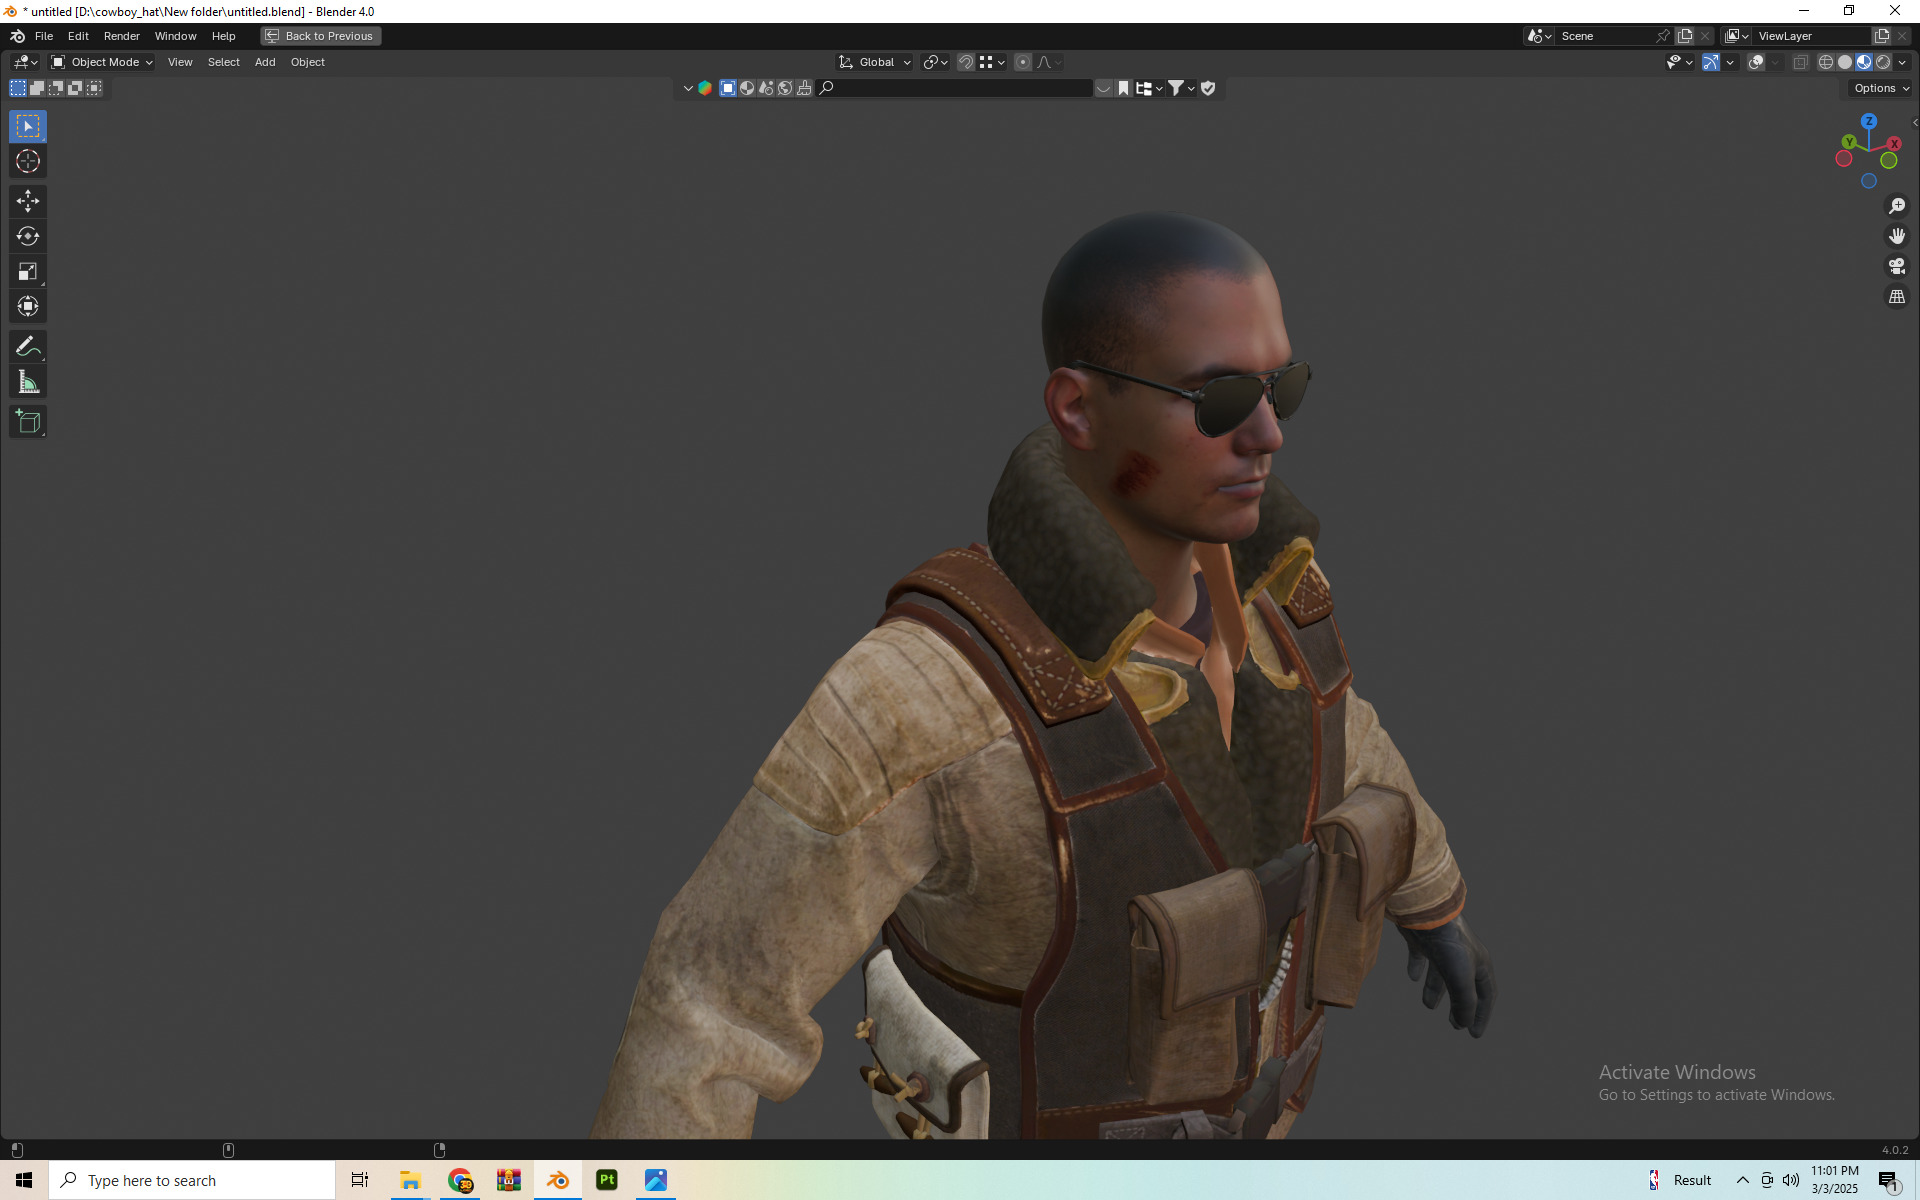Image resolution: width=1920 pixels, height=1200 pixels.
Task: Click the Z axis on navigation gizmo
Action: pyautogui.click(x=1869, y=121)
